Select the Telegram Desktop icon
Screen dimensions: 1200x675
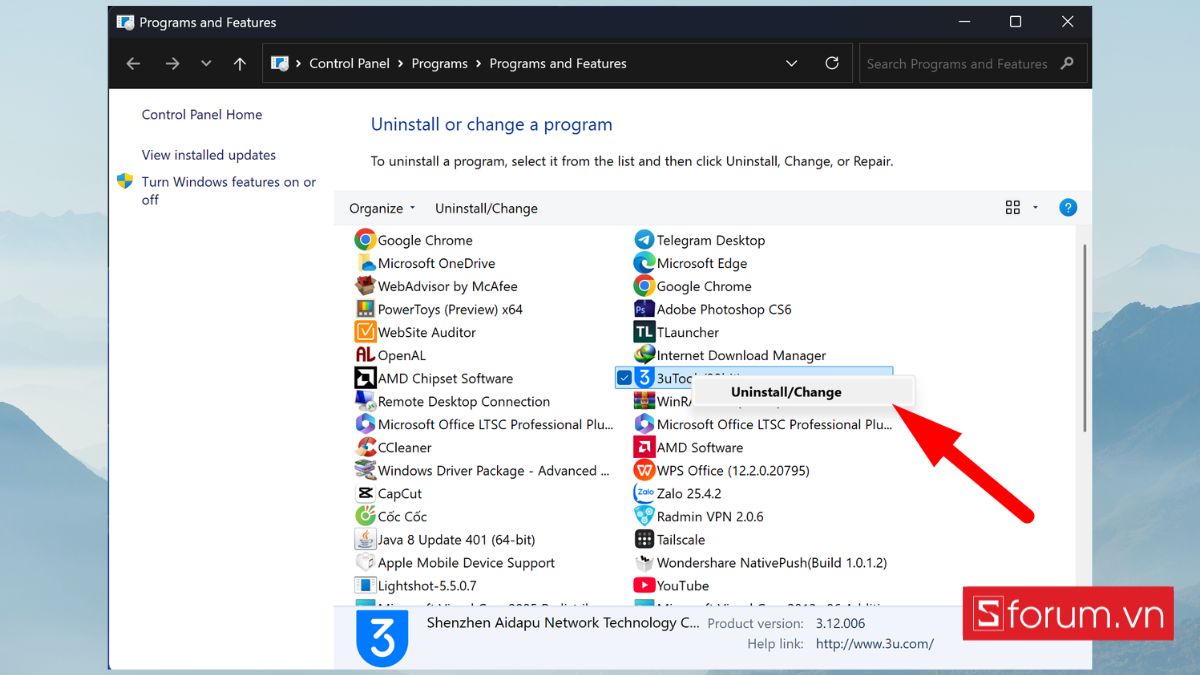(644, 240)
